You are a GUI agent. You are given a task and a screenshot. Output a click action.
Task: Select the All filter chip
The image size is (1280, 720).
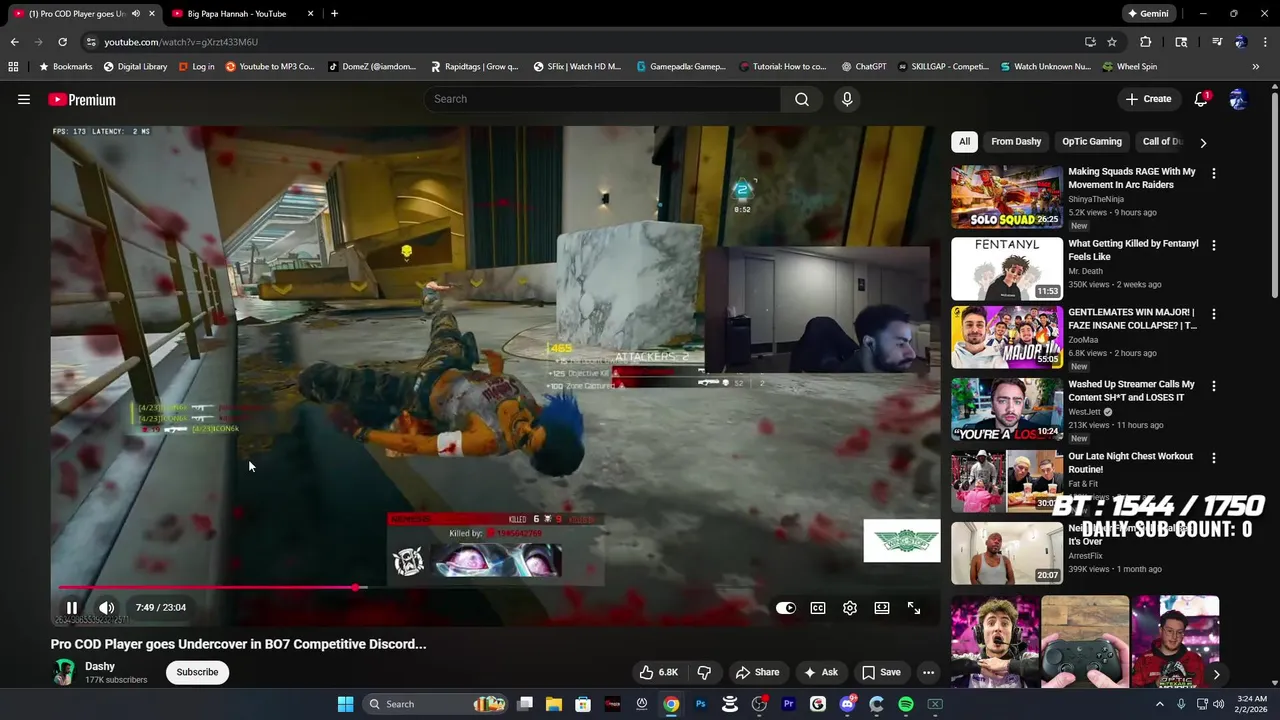964,142
